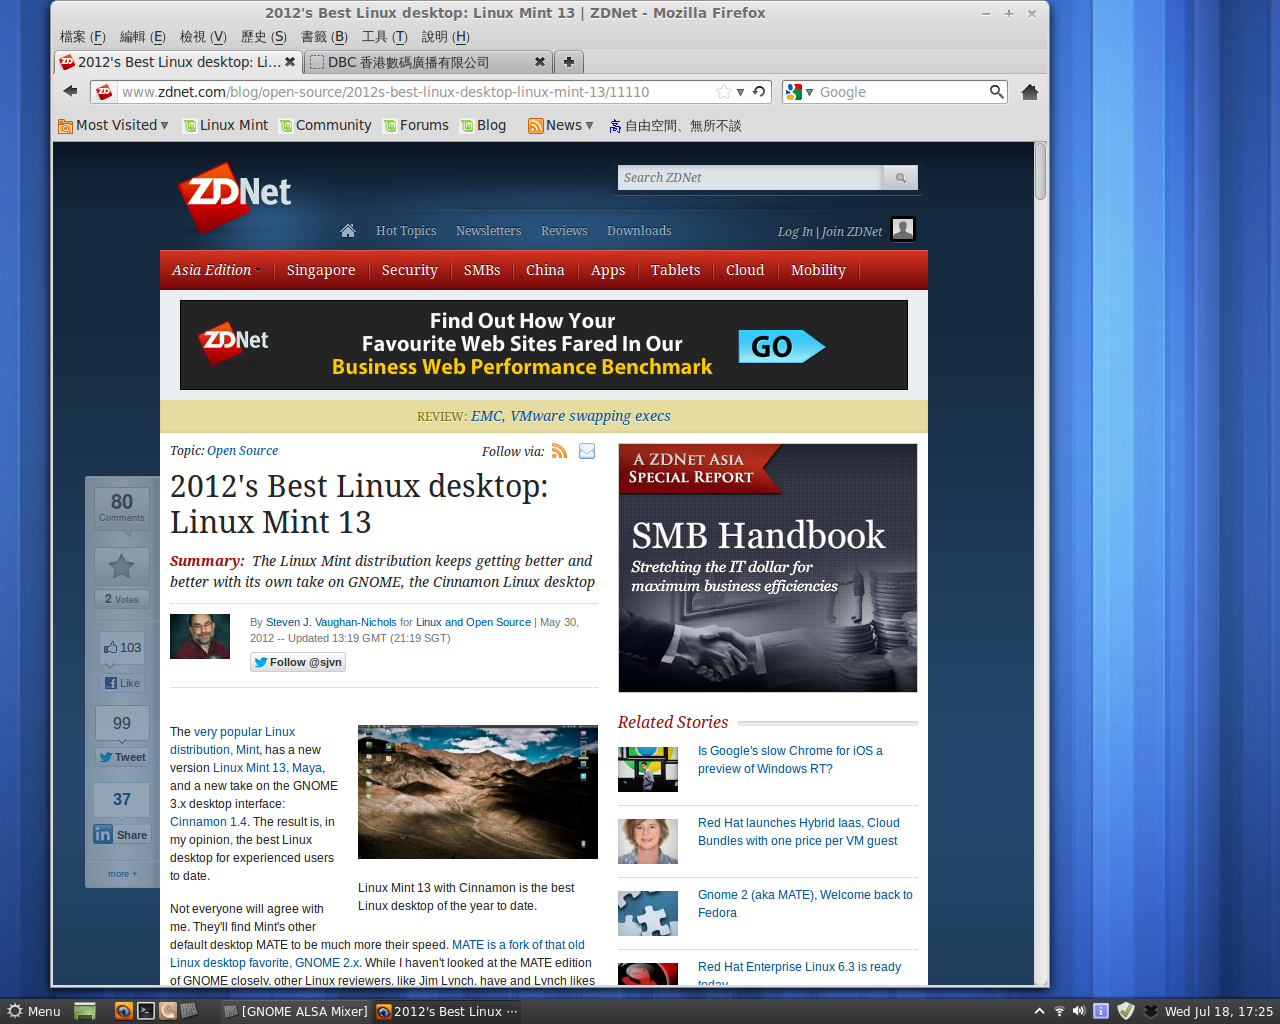Submit the Google search with the magnifier icon

(x=996, y=91)
